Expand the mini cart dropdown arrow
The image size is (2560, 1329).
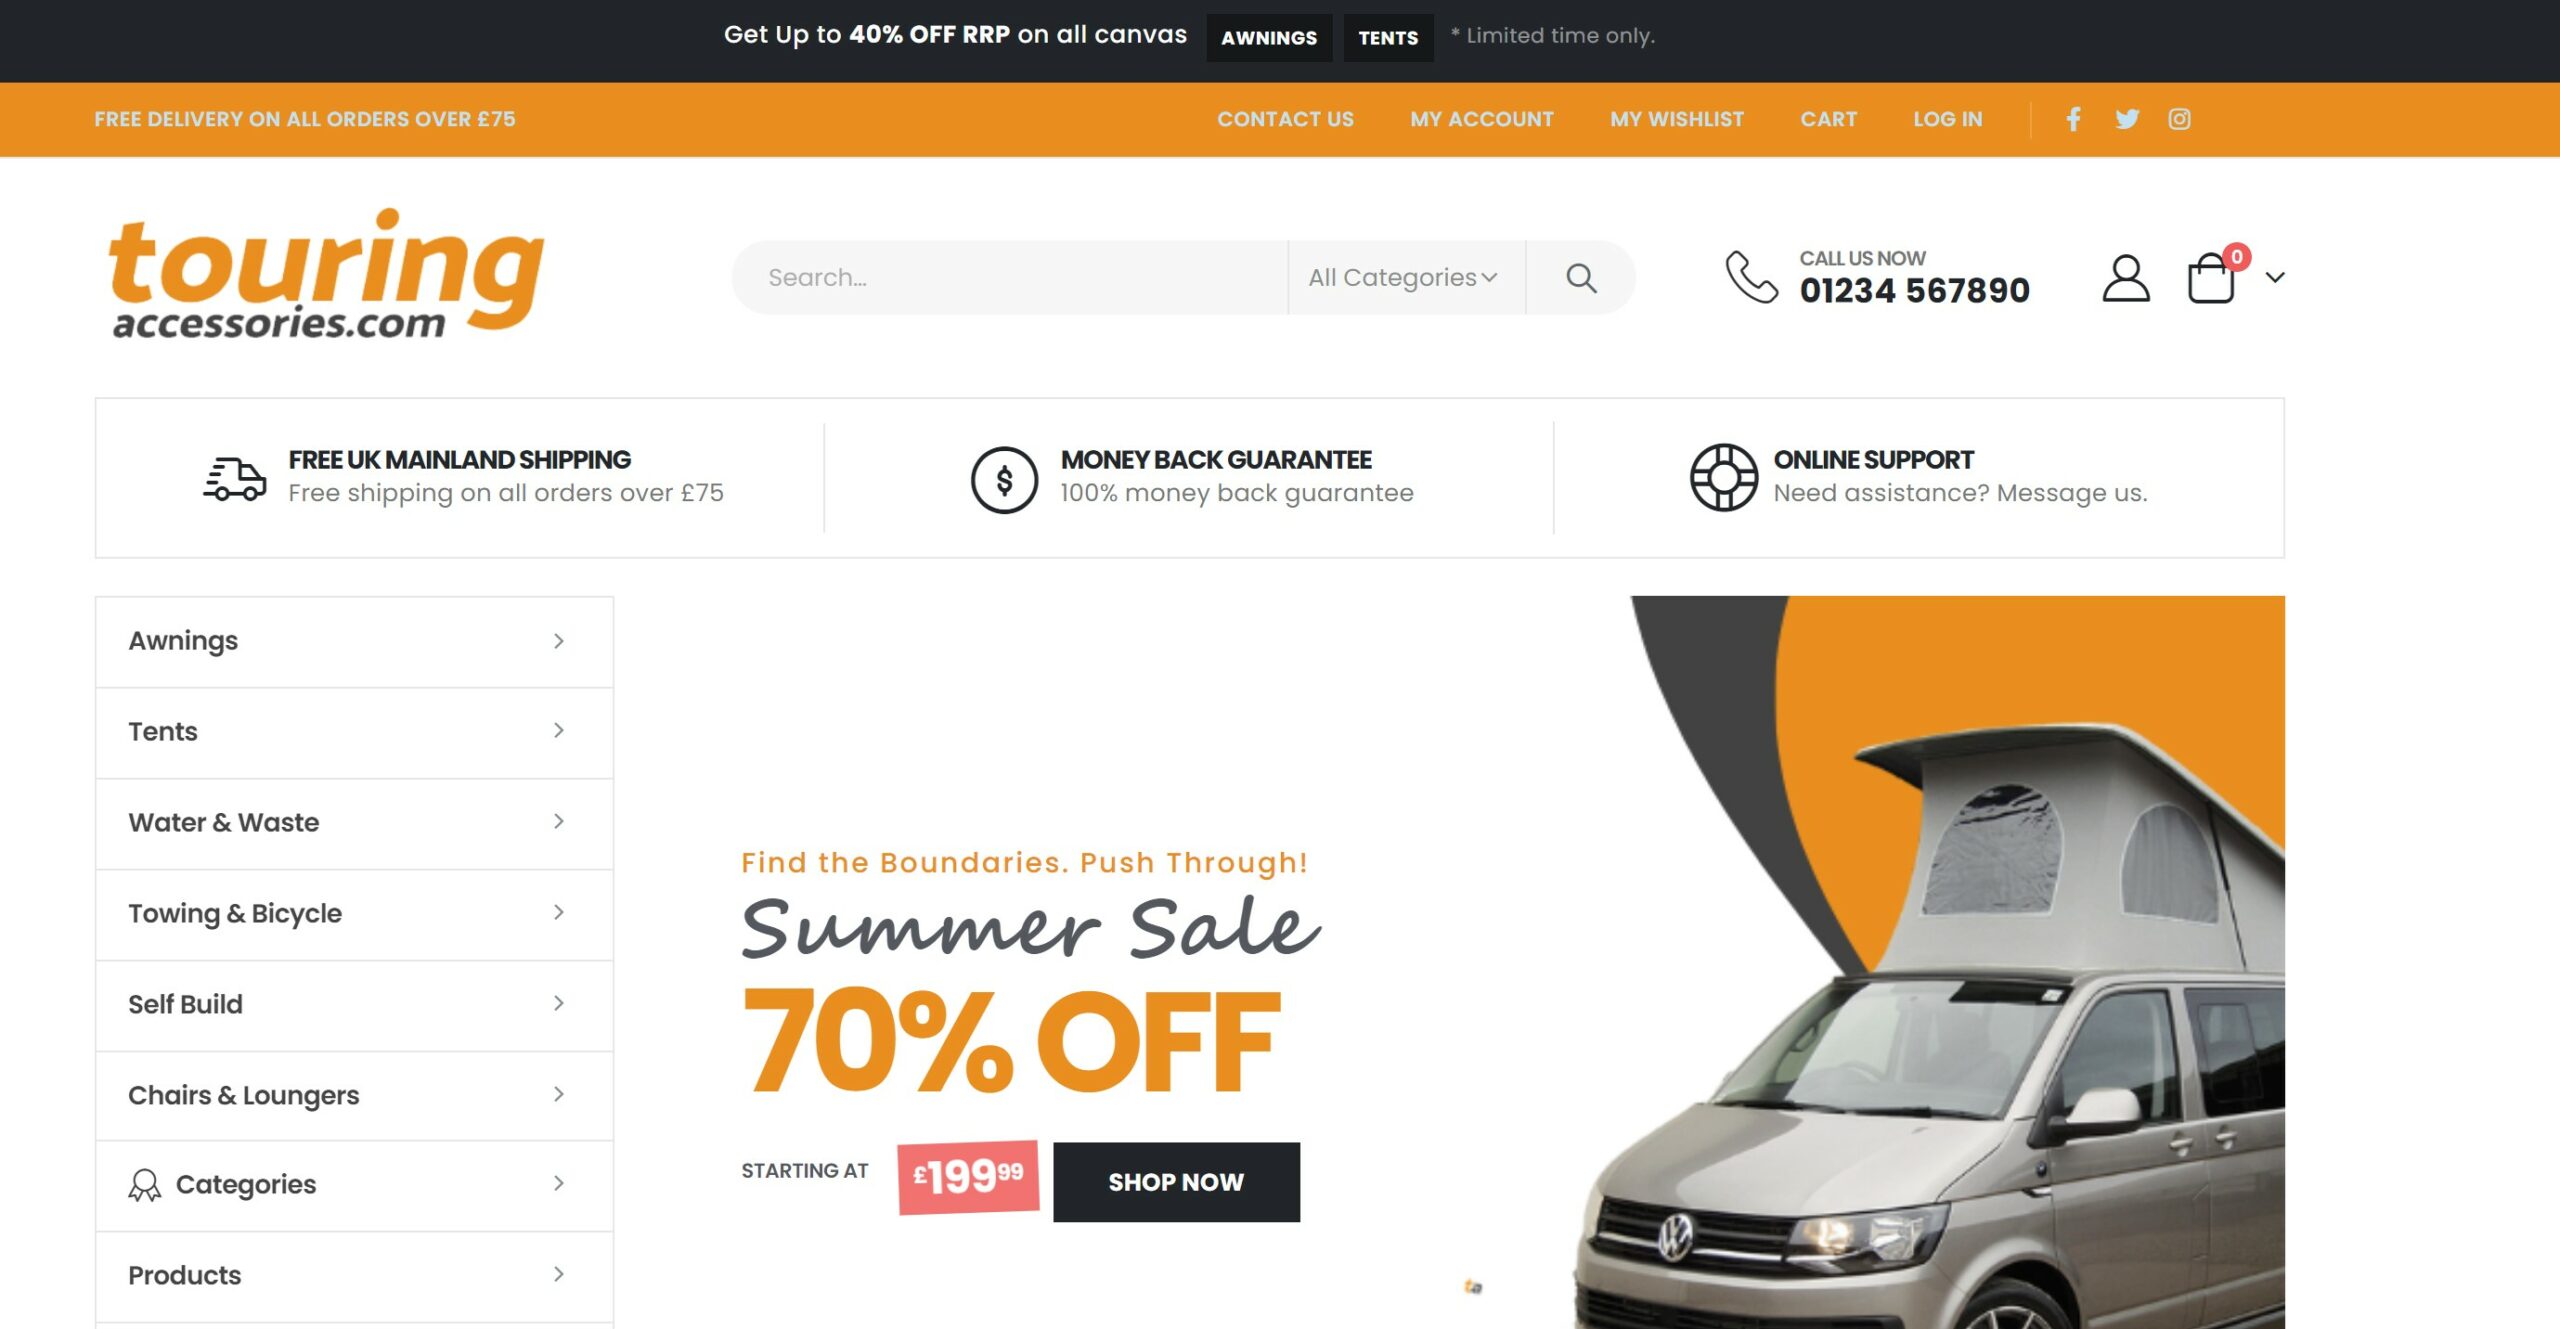2275,277
